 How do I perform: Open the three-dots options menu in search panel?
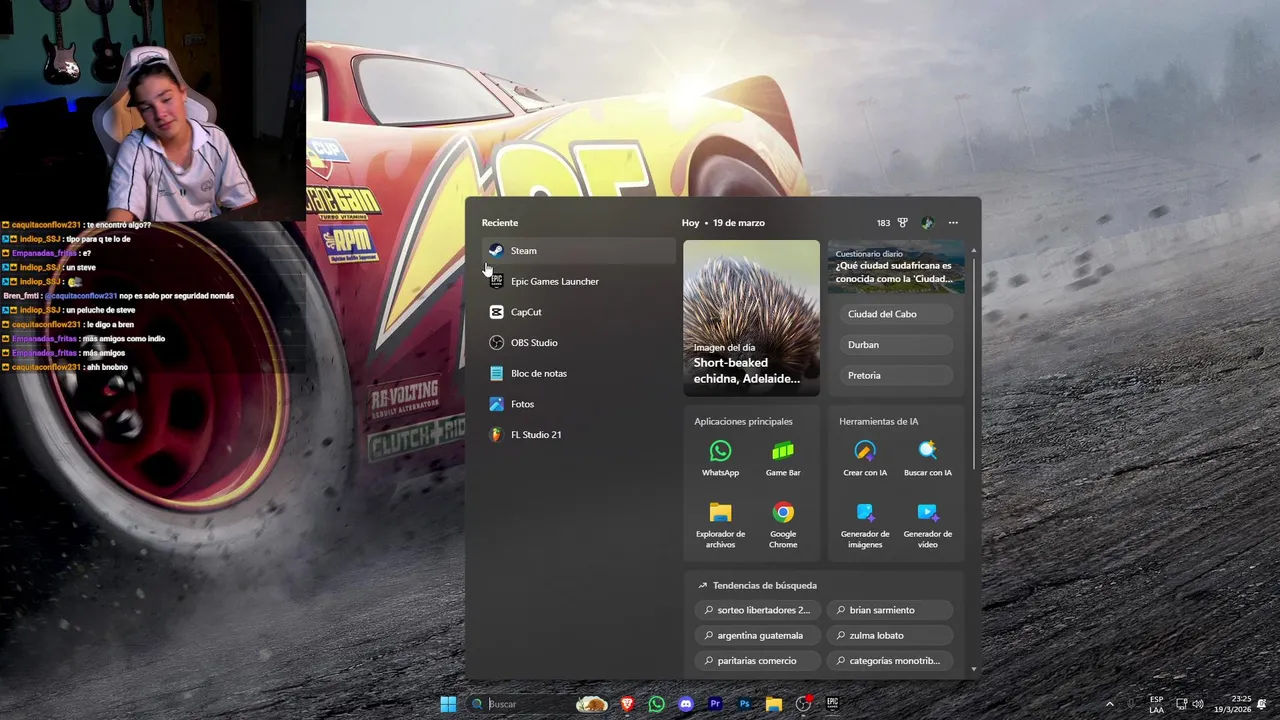[953, 223]
